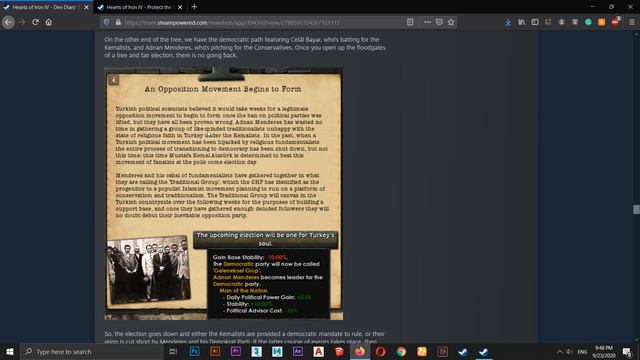The image size is (640, 360).
Task: Click the teal circular extension icon
Action: coord(588,22)
